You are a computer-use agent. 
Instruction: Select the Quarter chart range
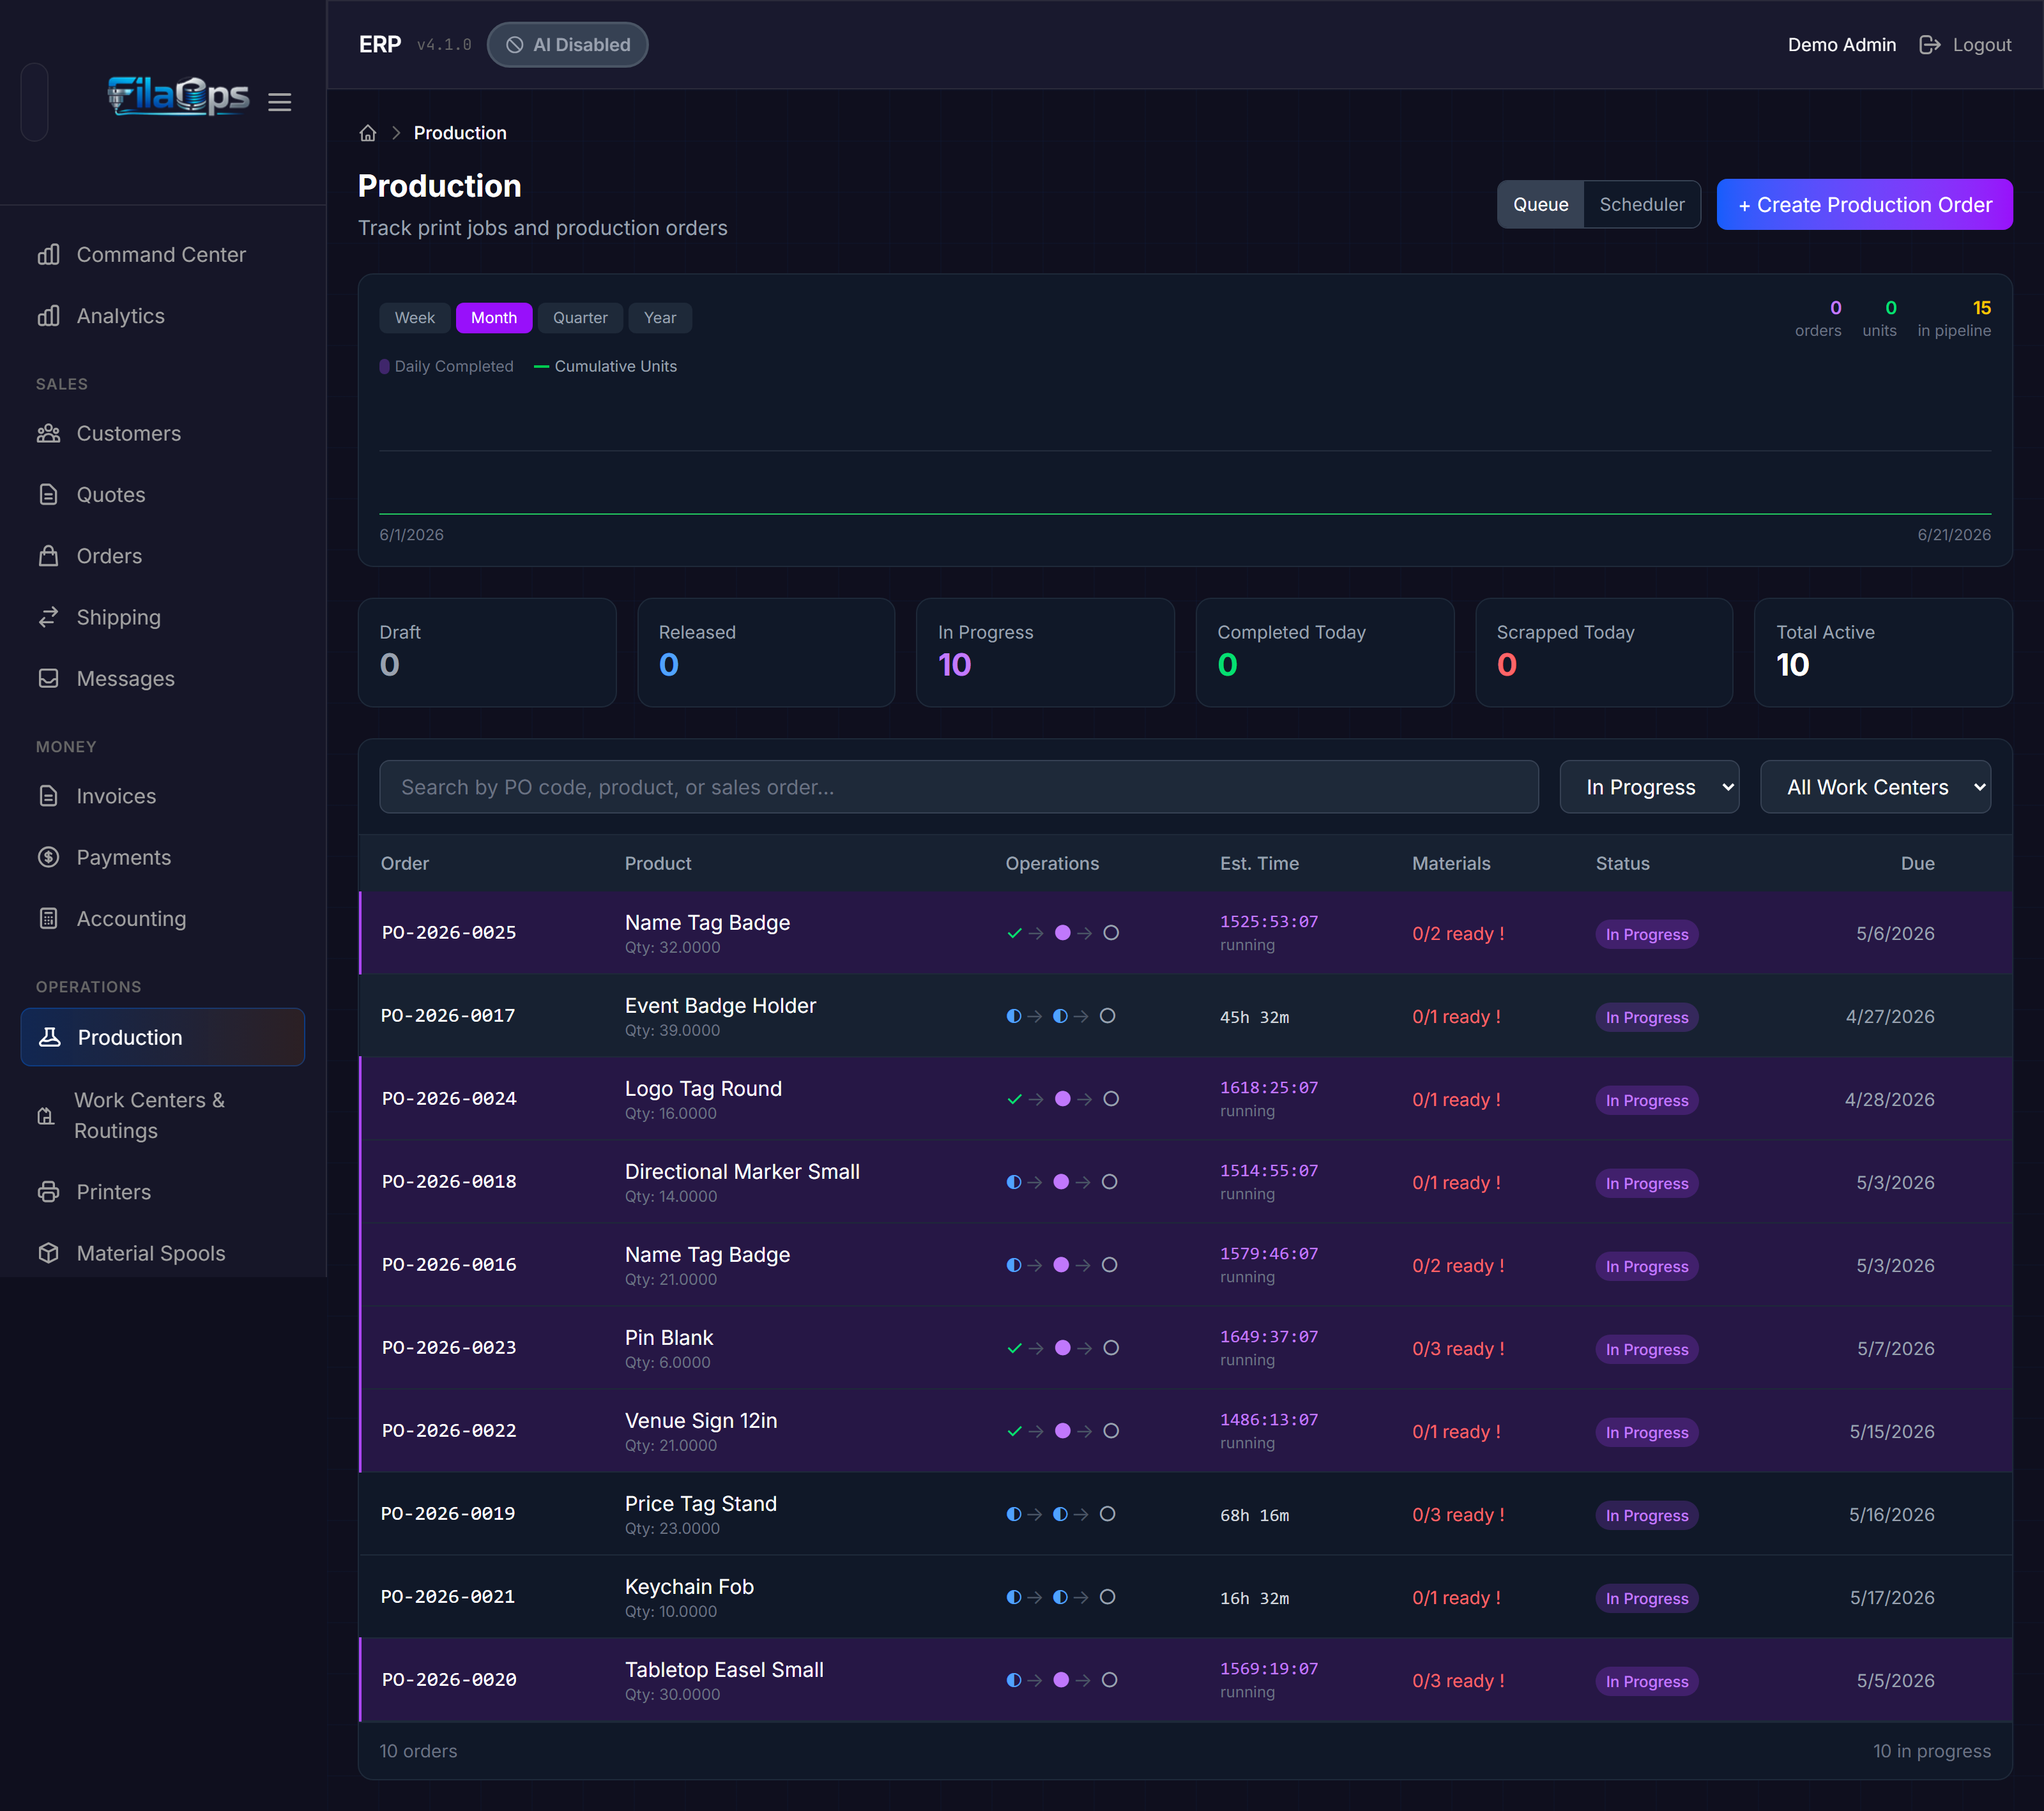coord(580,318)
